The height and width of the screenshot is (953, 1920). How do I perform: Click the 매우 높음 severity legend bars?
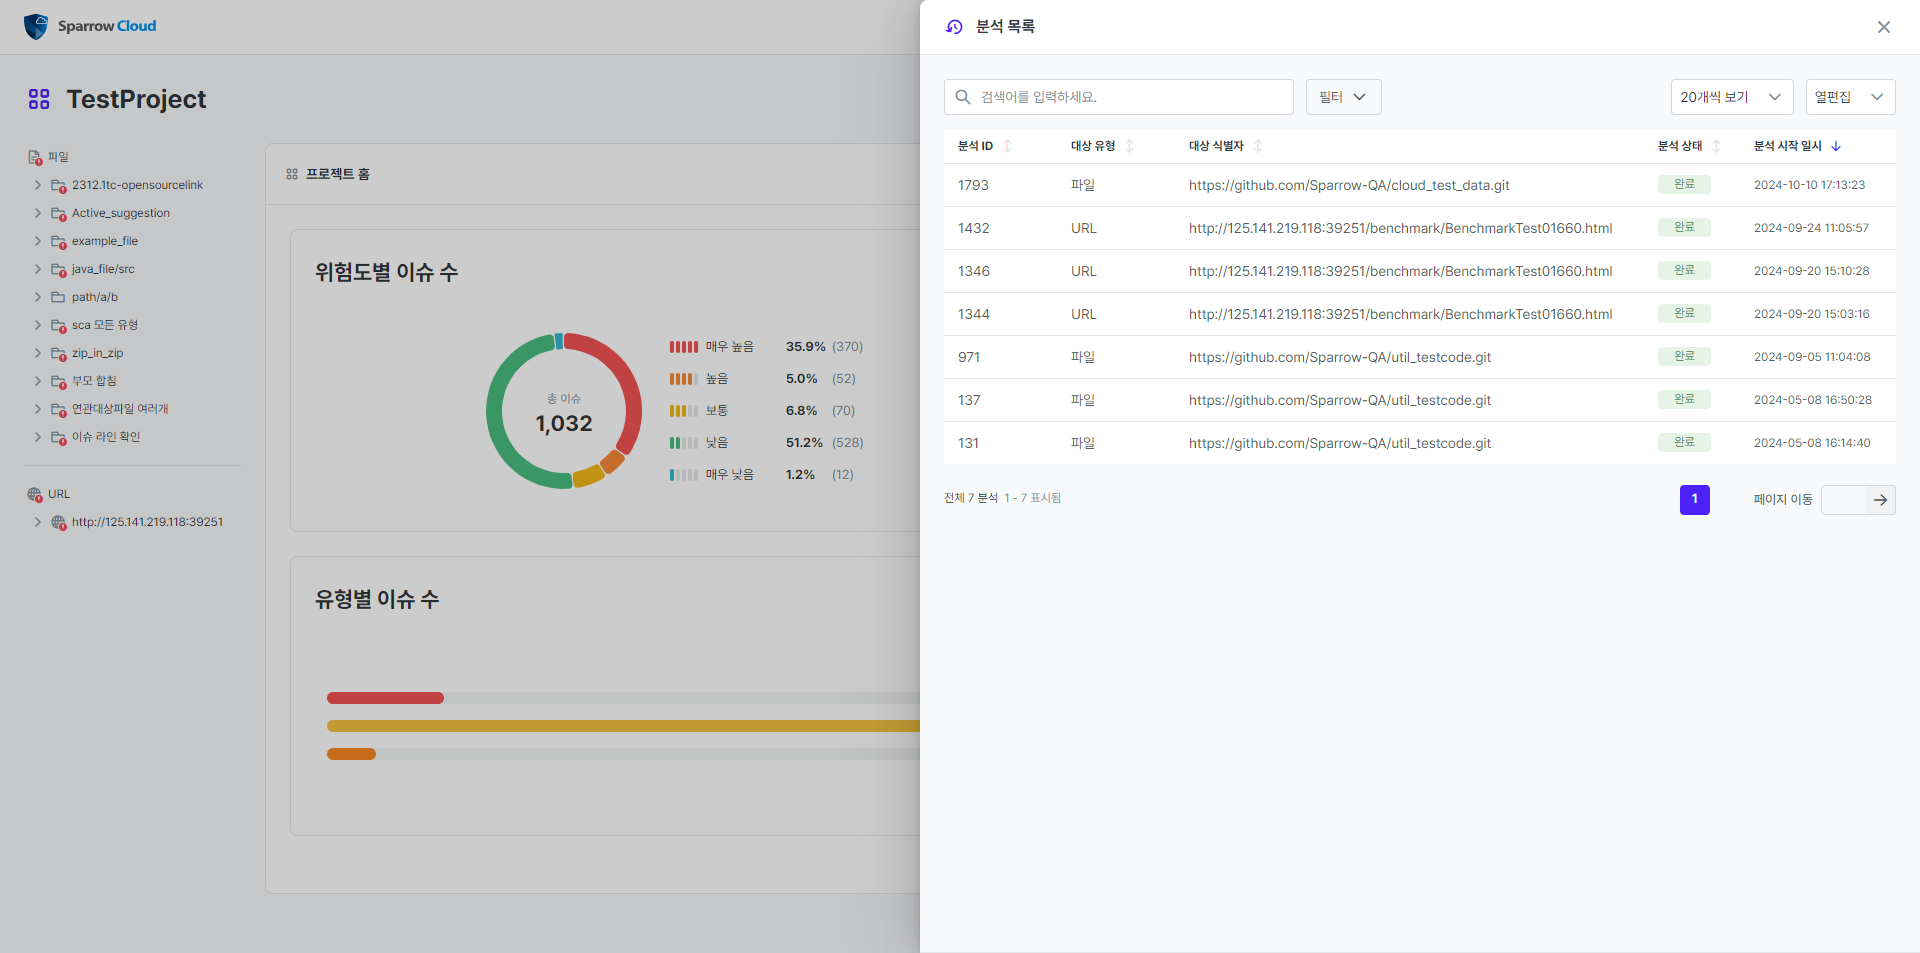[684, 347]
